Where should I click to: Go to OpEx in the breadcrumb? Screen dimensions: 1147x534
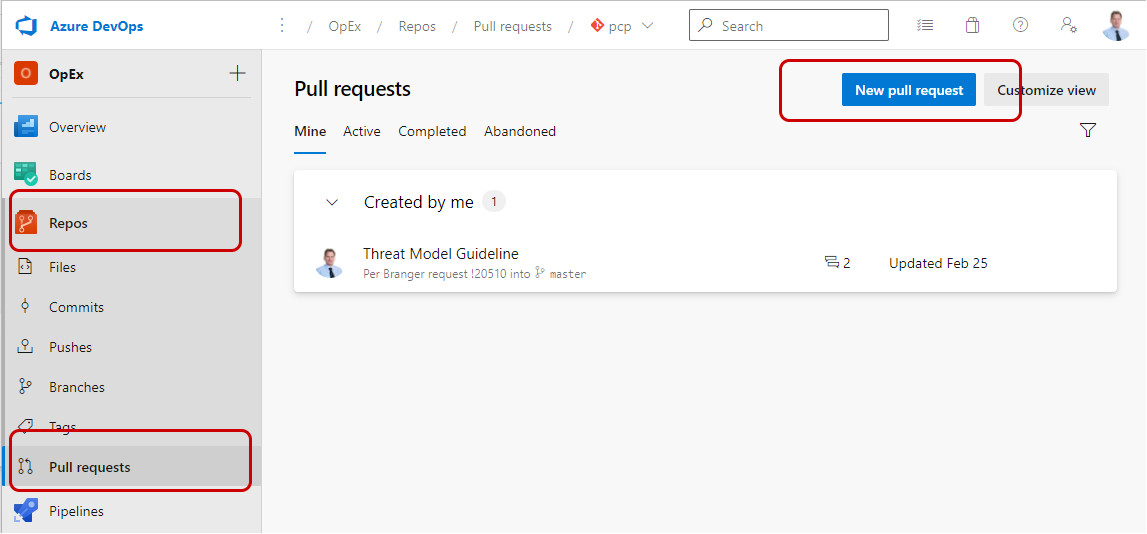click(x=345, y=26)
